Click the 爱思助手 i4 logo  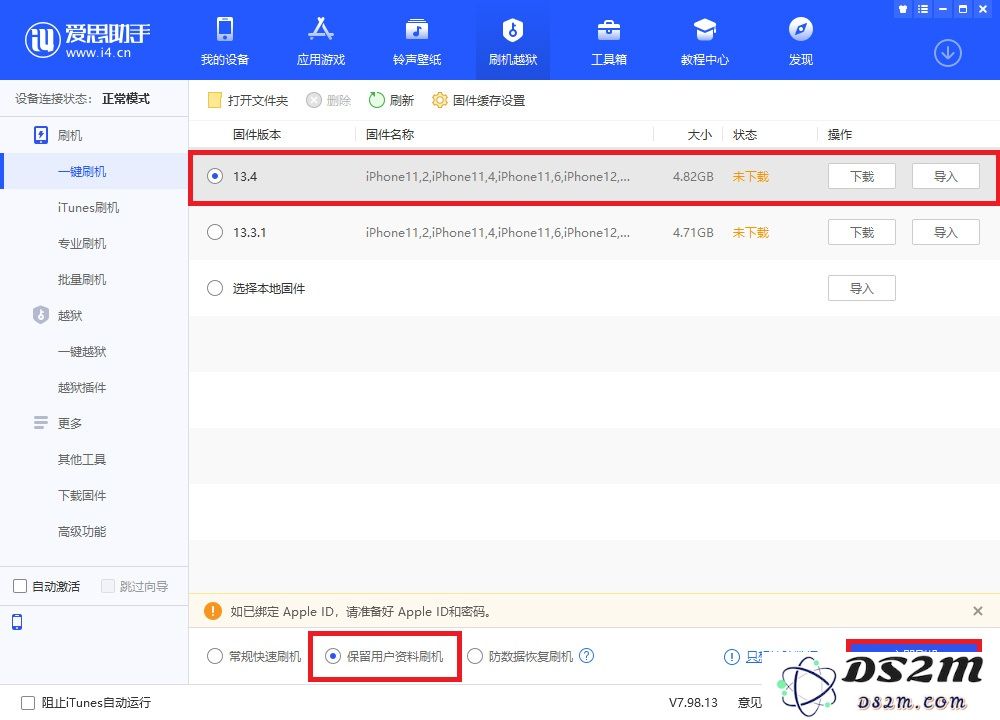point(87,40)
